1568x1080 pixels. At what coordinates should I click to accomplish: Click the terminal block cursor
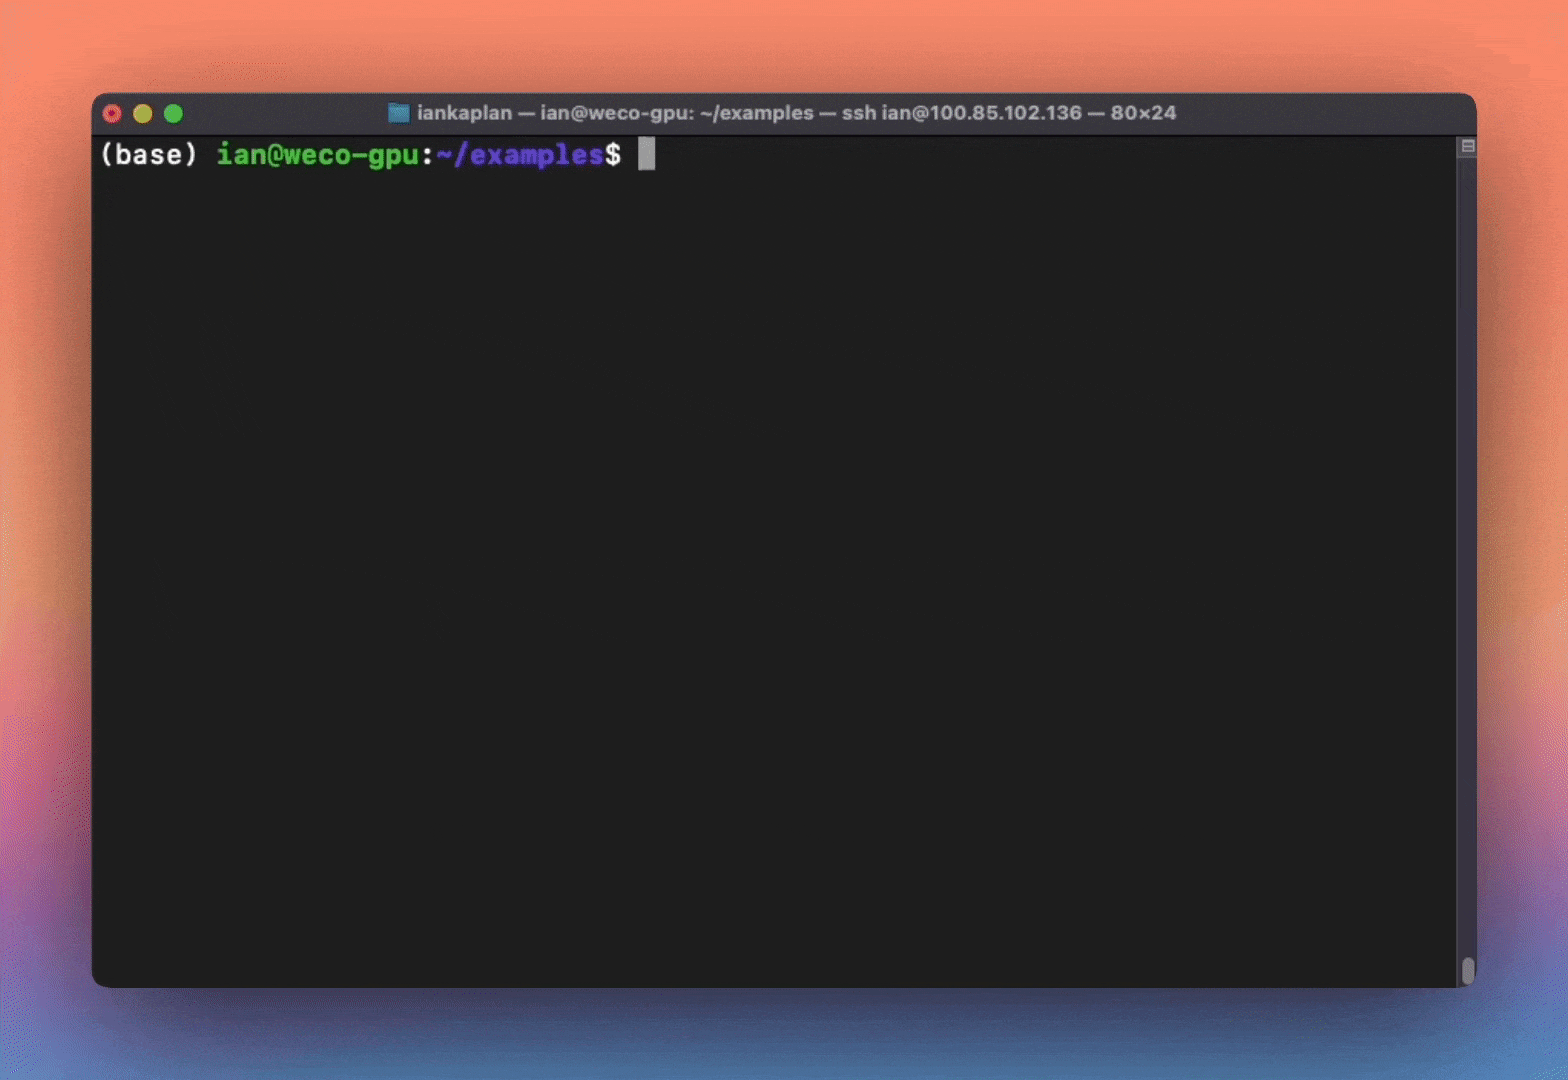pos(647,154)
